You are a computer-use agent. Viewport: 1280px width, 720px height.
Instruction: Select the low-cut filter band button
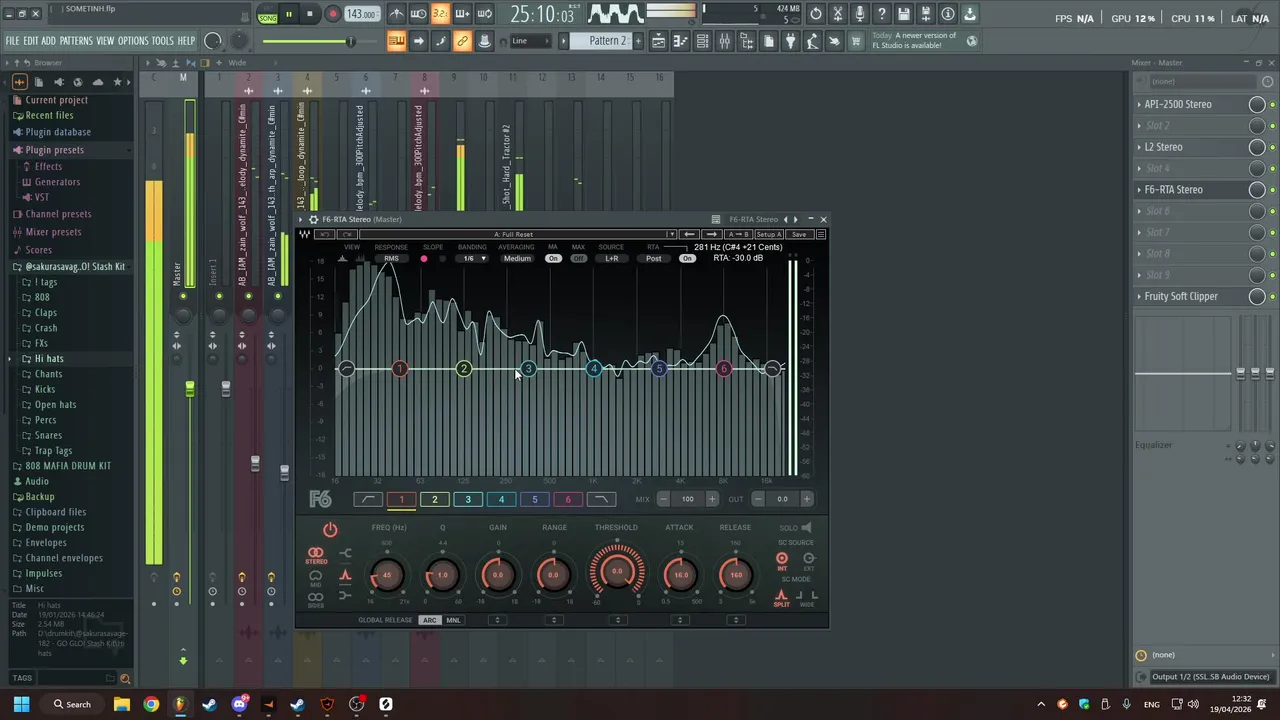coord(367,499)
